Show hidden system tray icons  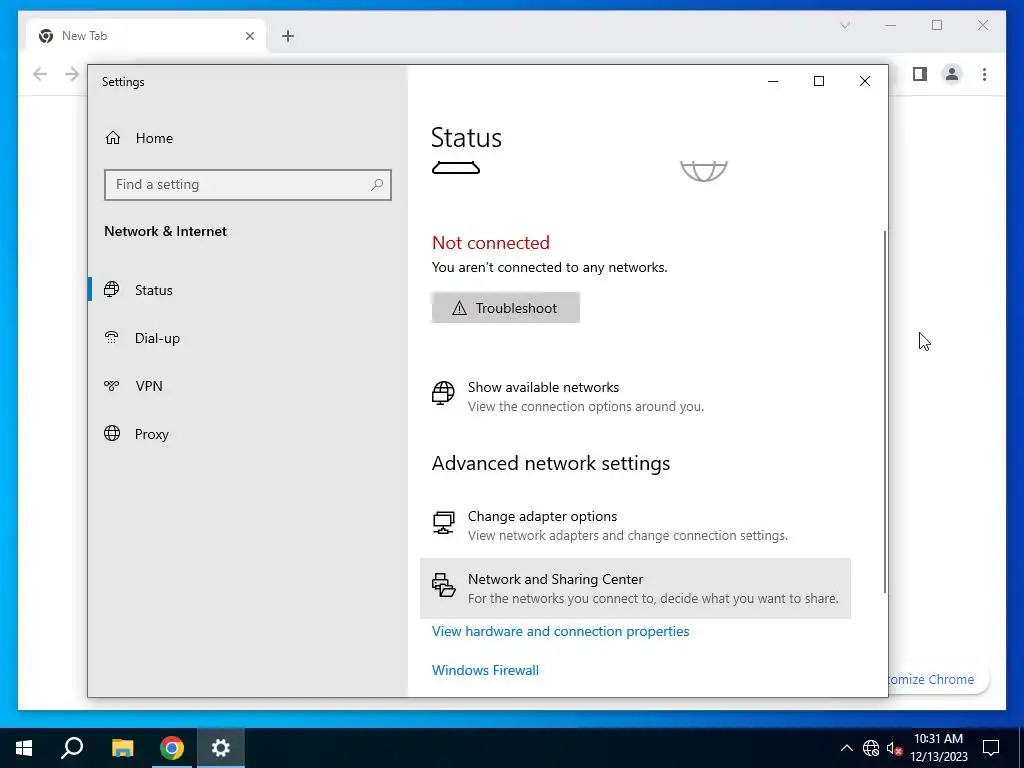coord(846,748)
